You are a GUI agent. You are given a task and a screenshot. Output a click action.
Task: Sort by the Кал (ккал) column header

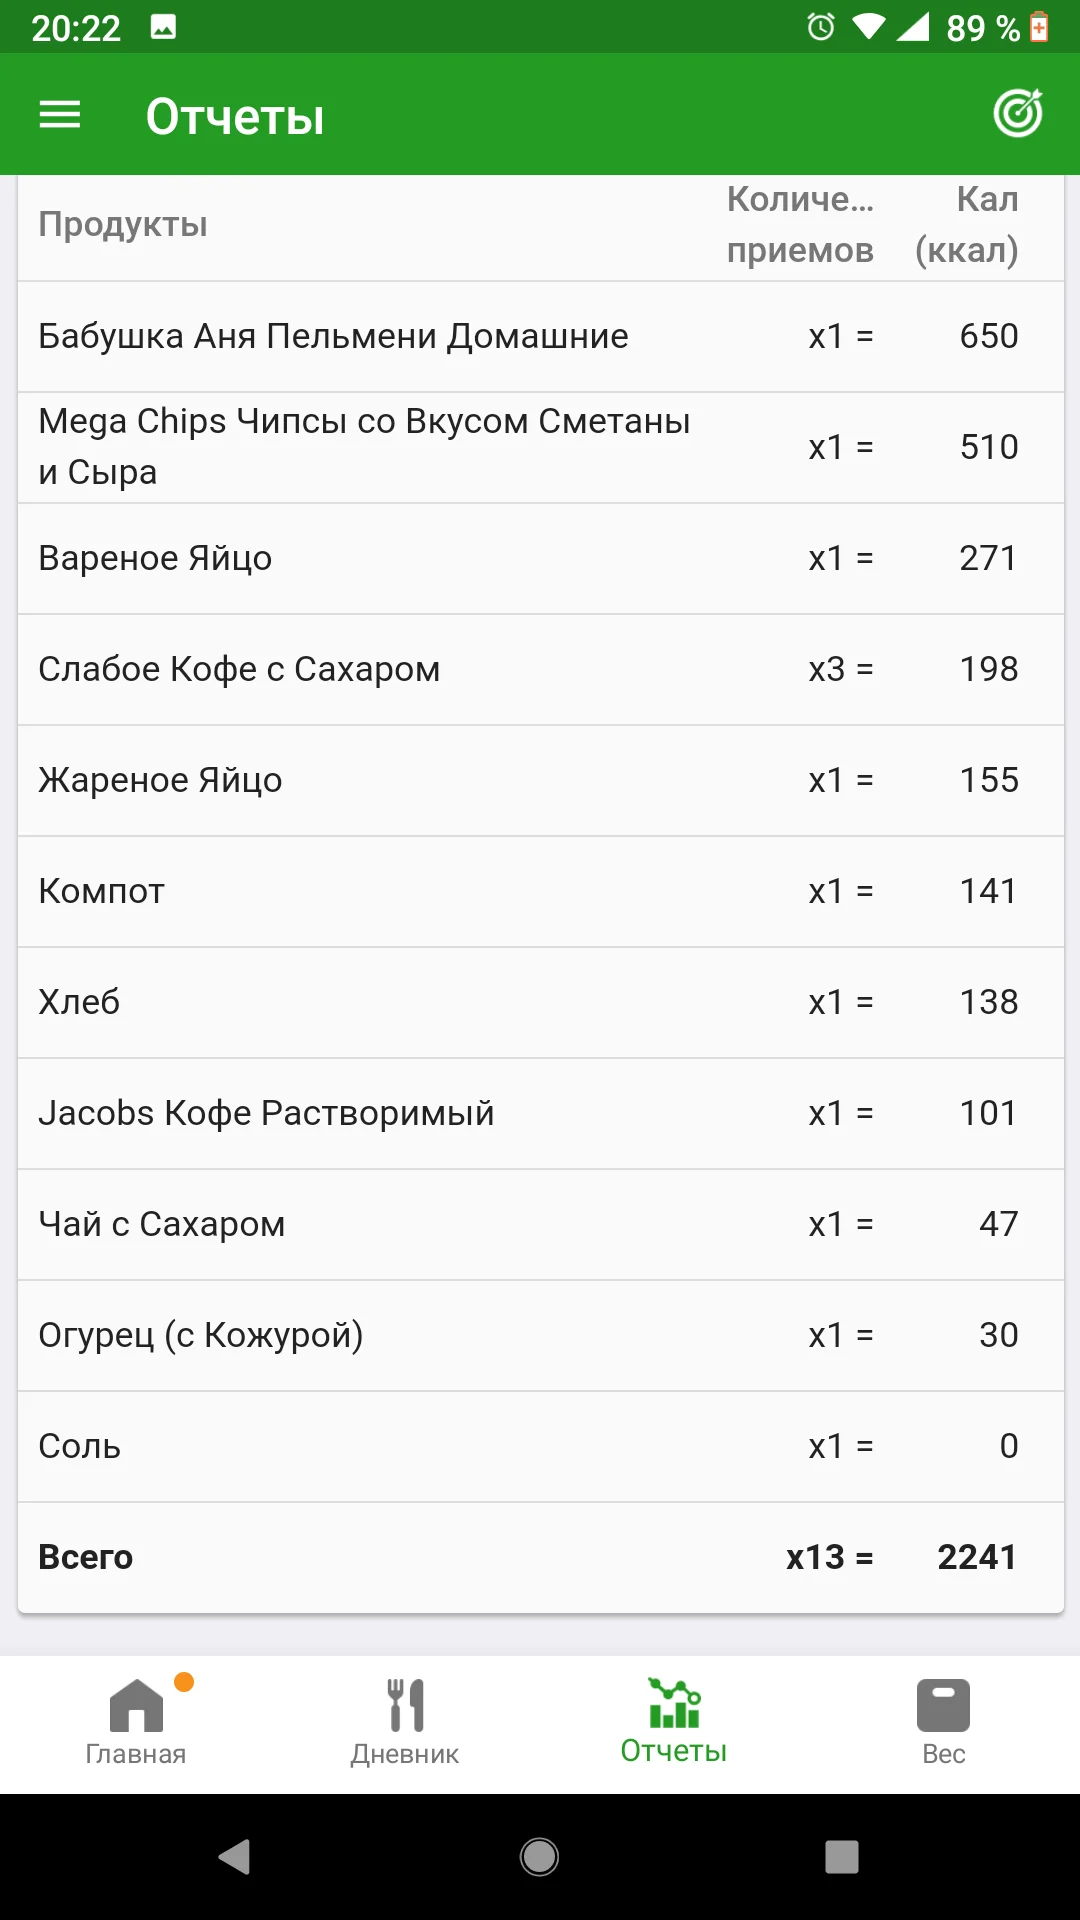pos(967,225)
